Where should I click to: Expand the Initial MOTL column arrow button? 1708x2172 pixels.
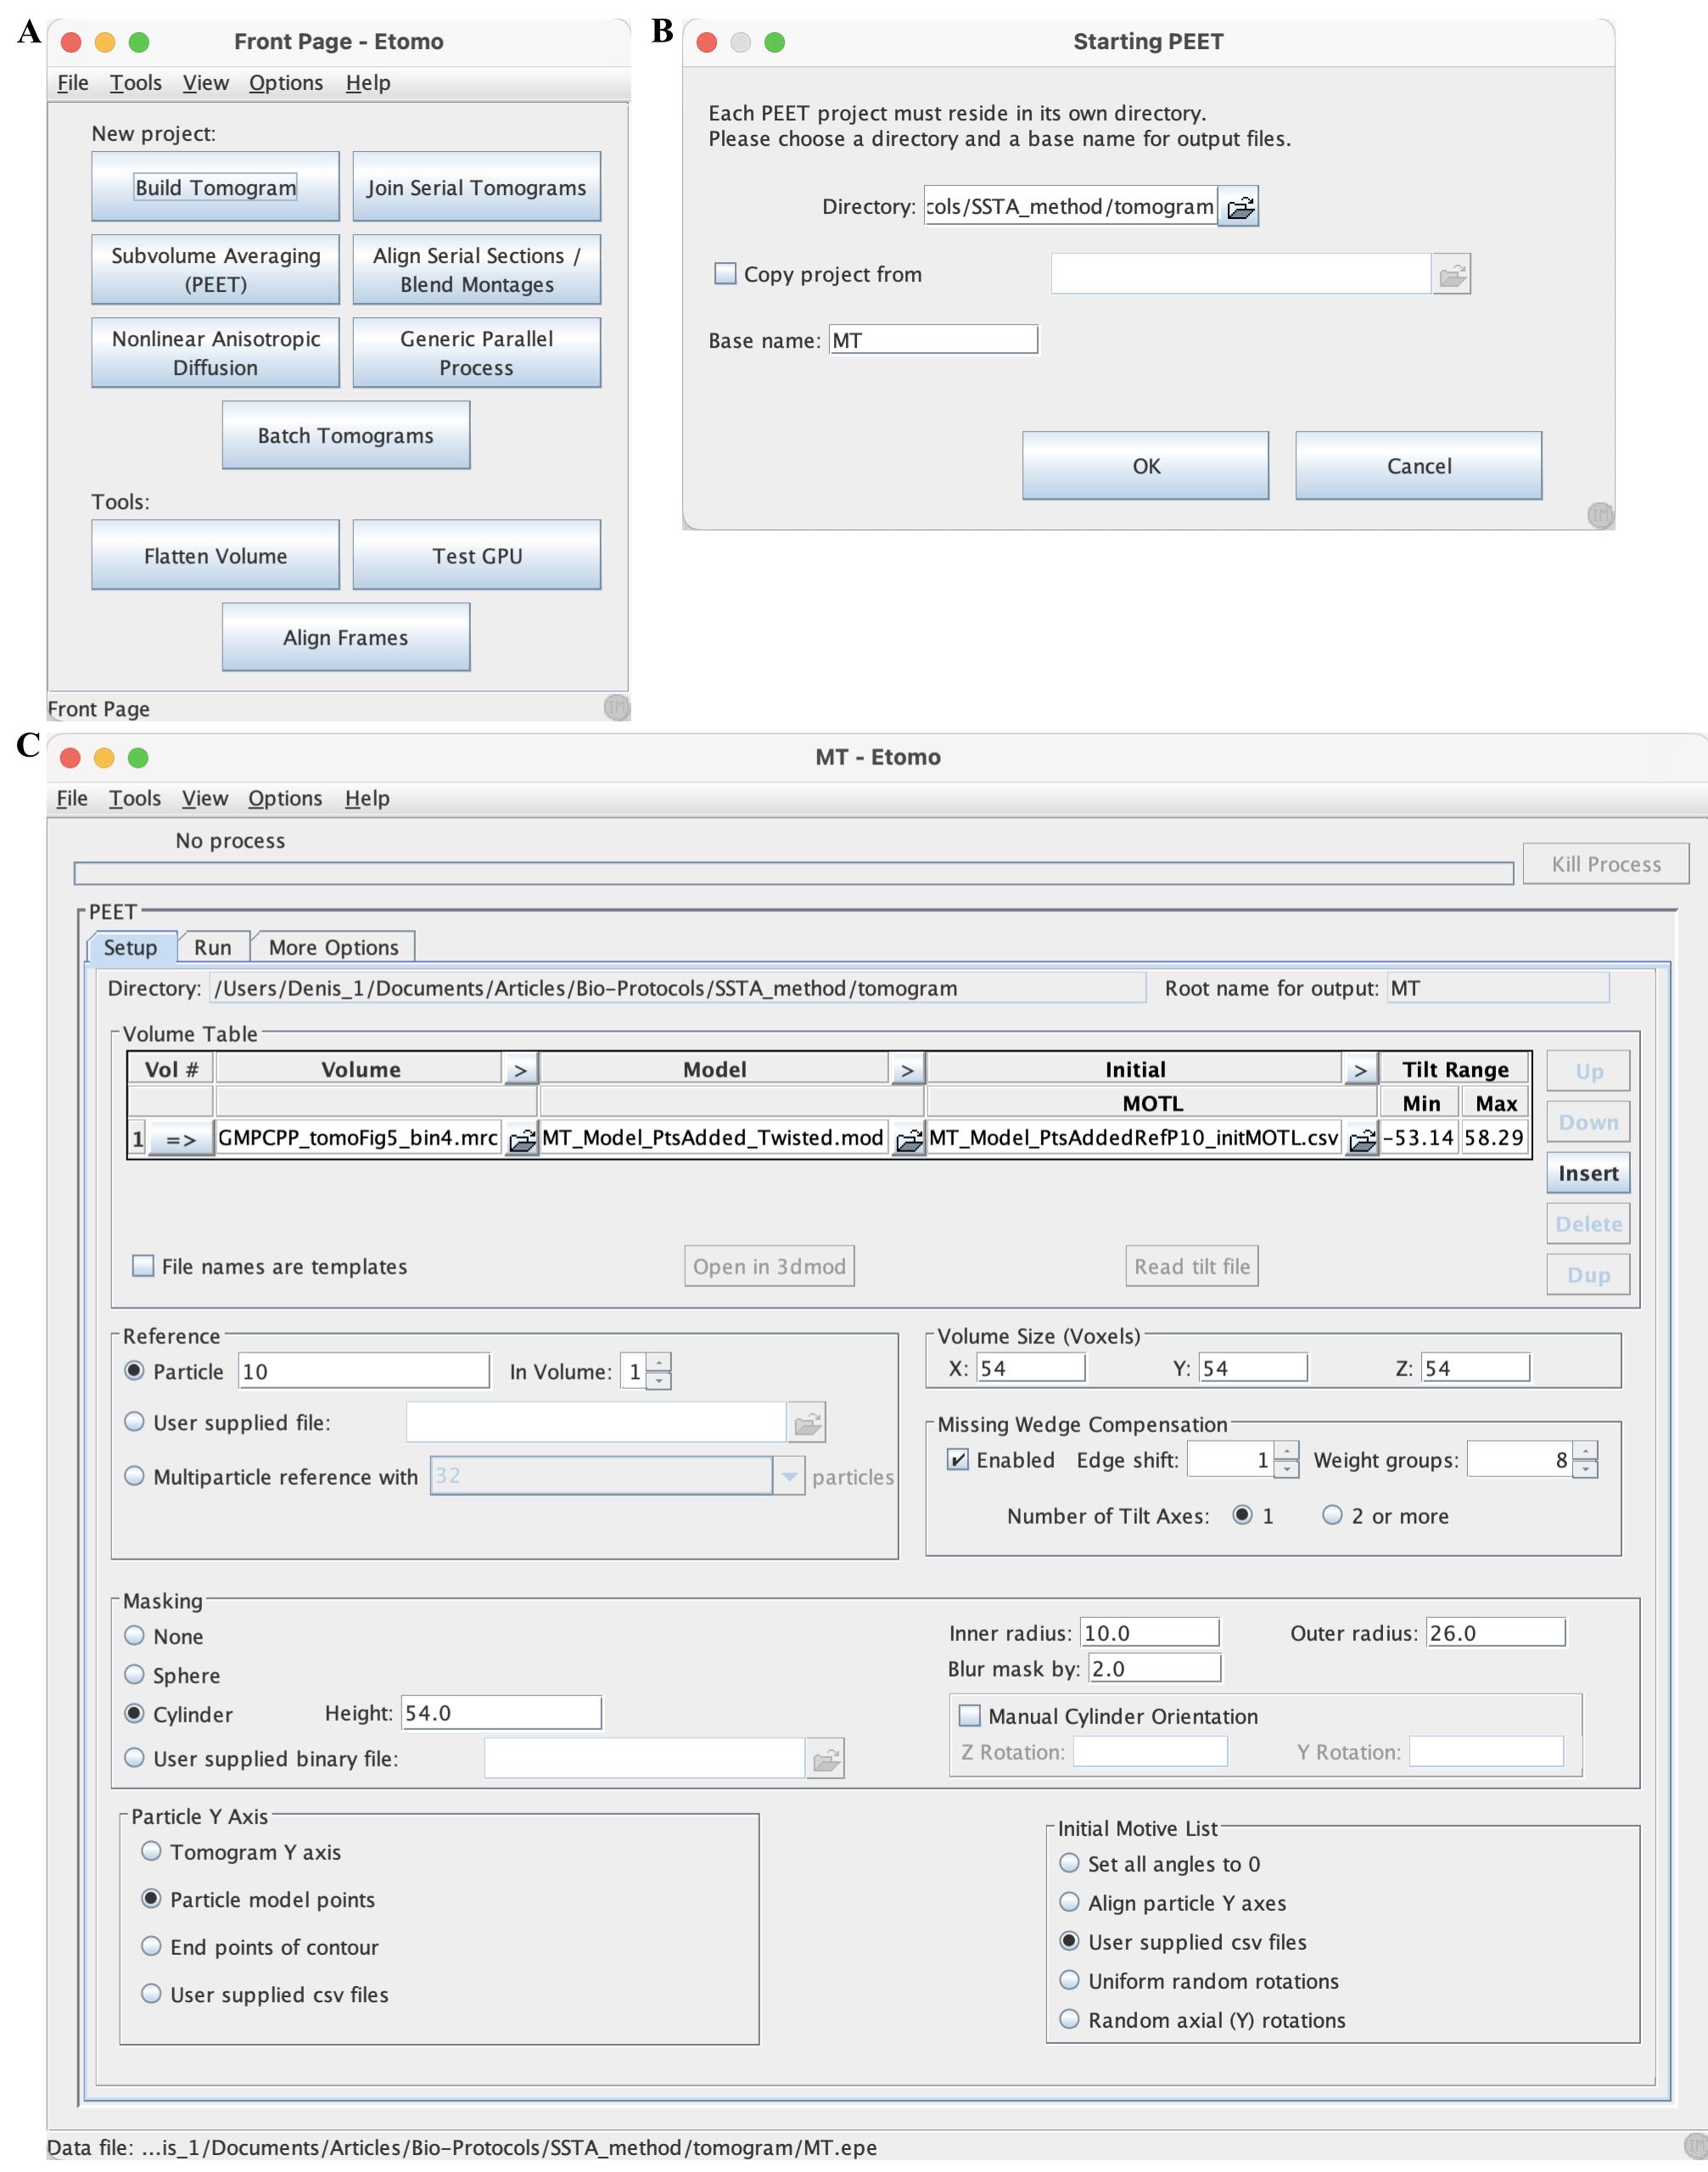[x=1360, y=1069]
